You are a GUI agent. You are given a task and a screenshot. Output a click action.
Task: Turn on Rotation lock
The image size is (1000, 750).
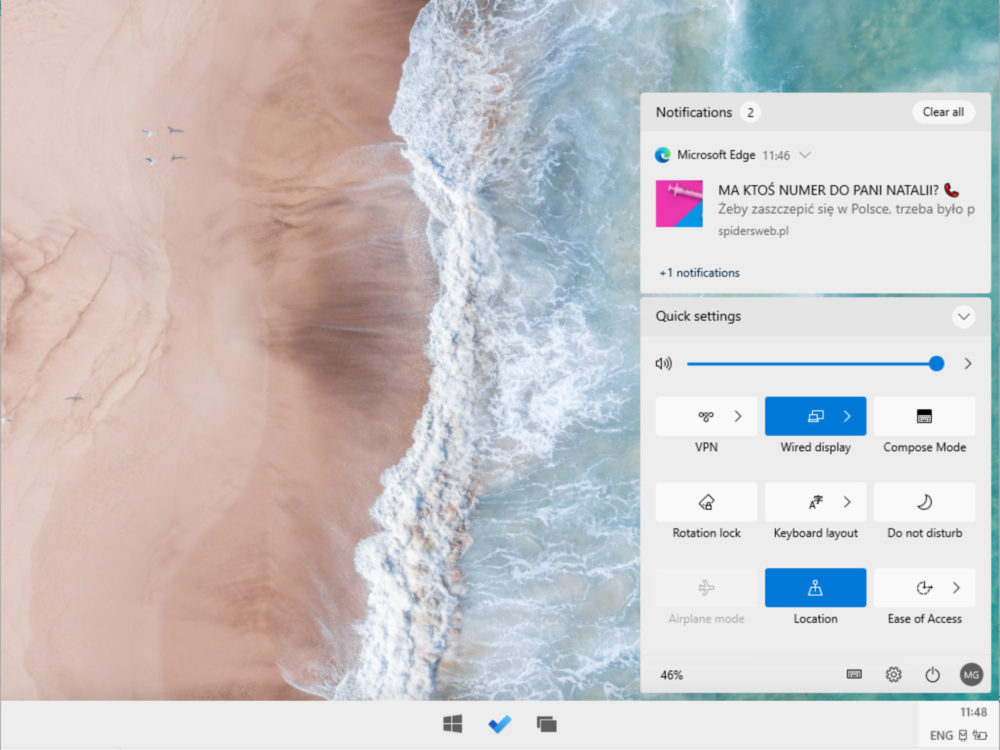click(x=706, y=502)
